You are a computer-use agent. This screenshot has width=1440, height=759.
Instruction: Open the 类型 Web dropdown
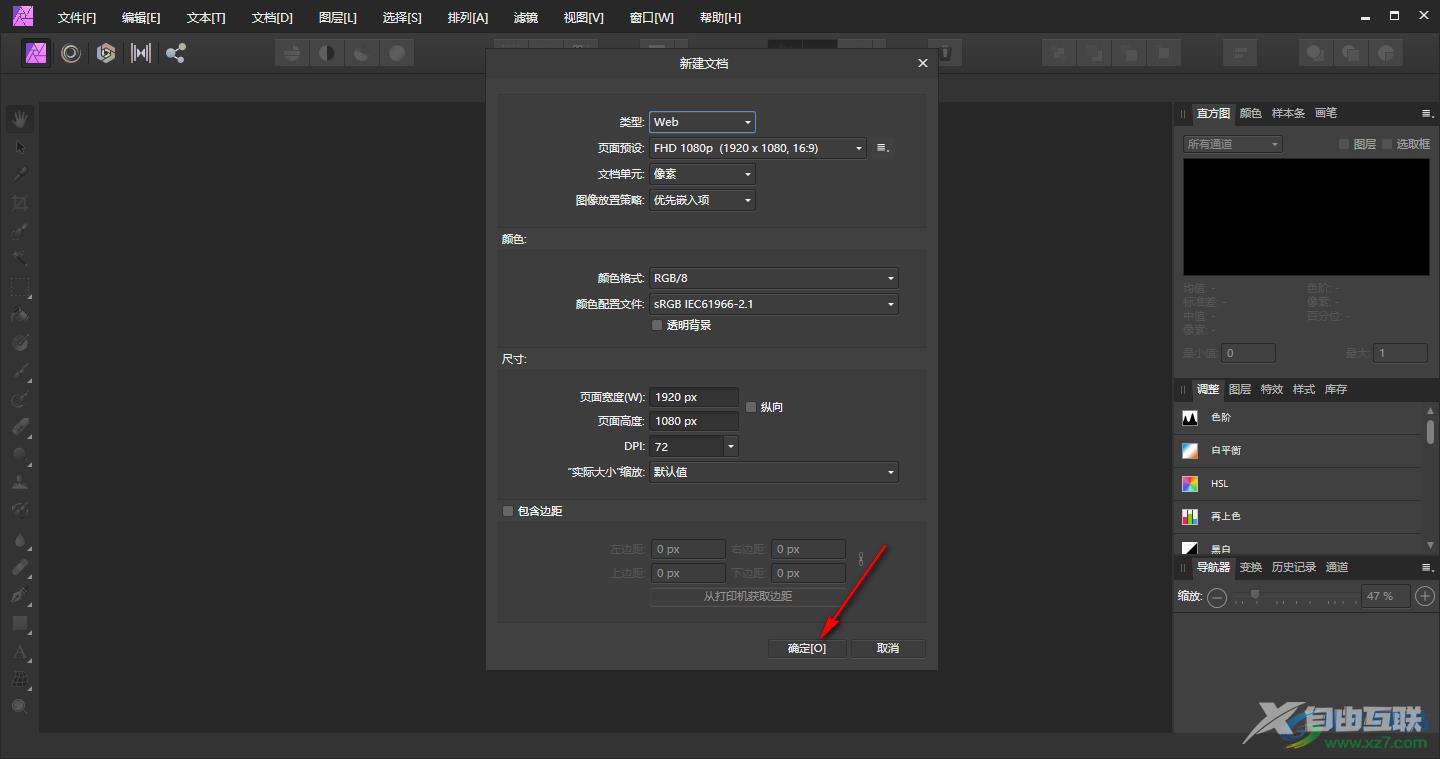[702, 122]
